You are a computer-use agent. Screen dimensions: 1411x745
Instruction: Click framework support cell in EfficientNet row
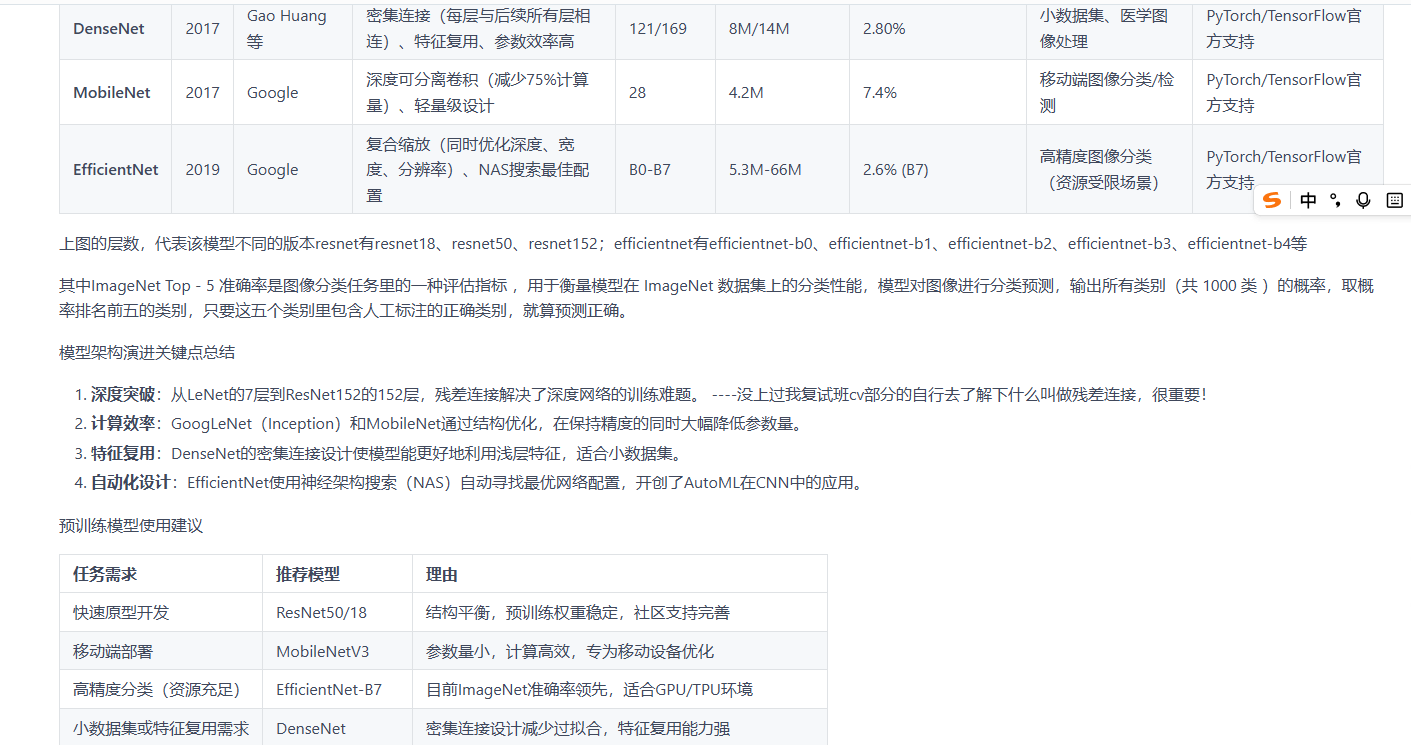(1288, 170)
